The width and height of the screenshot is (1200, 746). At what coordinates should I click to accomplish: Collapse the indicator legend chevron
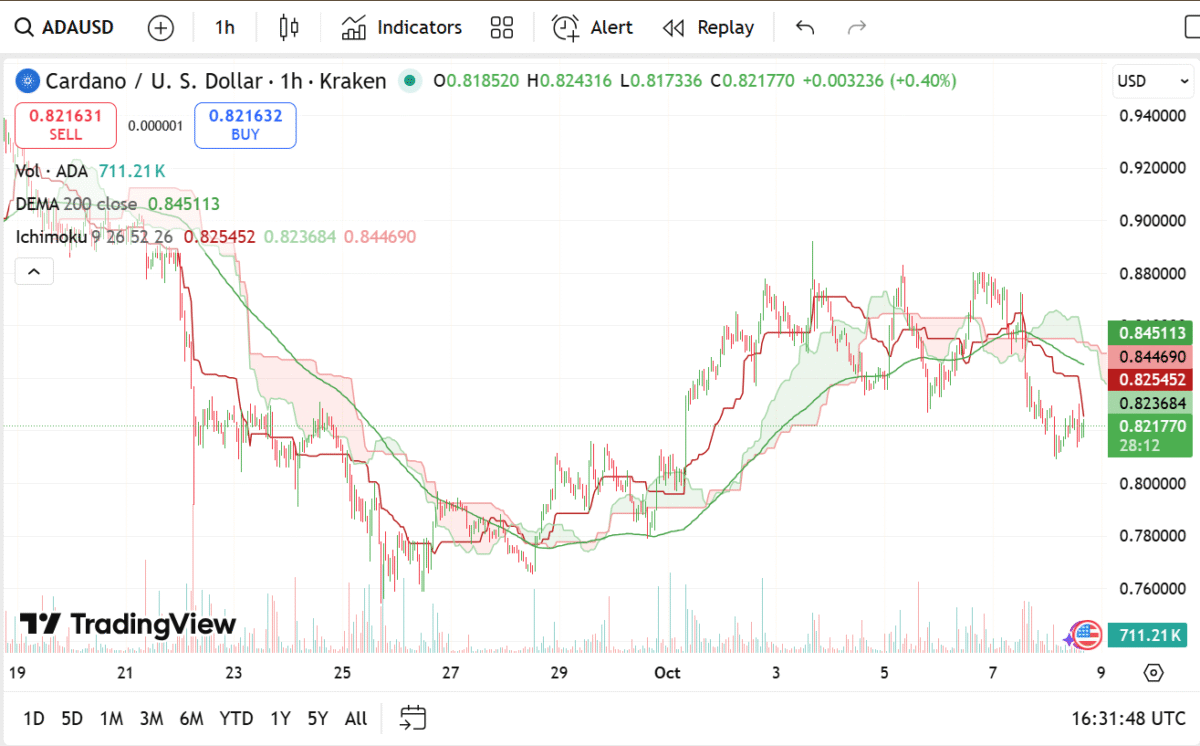click(x=33, y=271)
